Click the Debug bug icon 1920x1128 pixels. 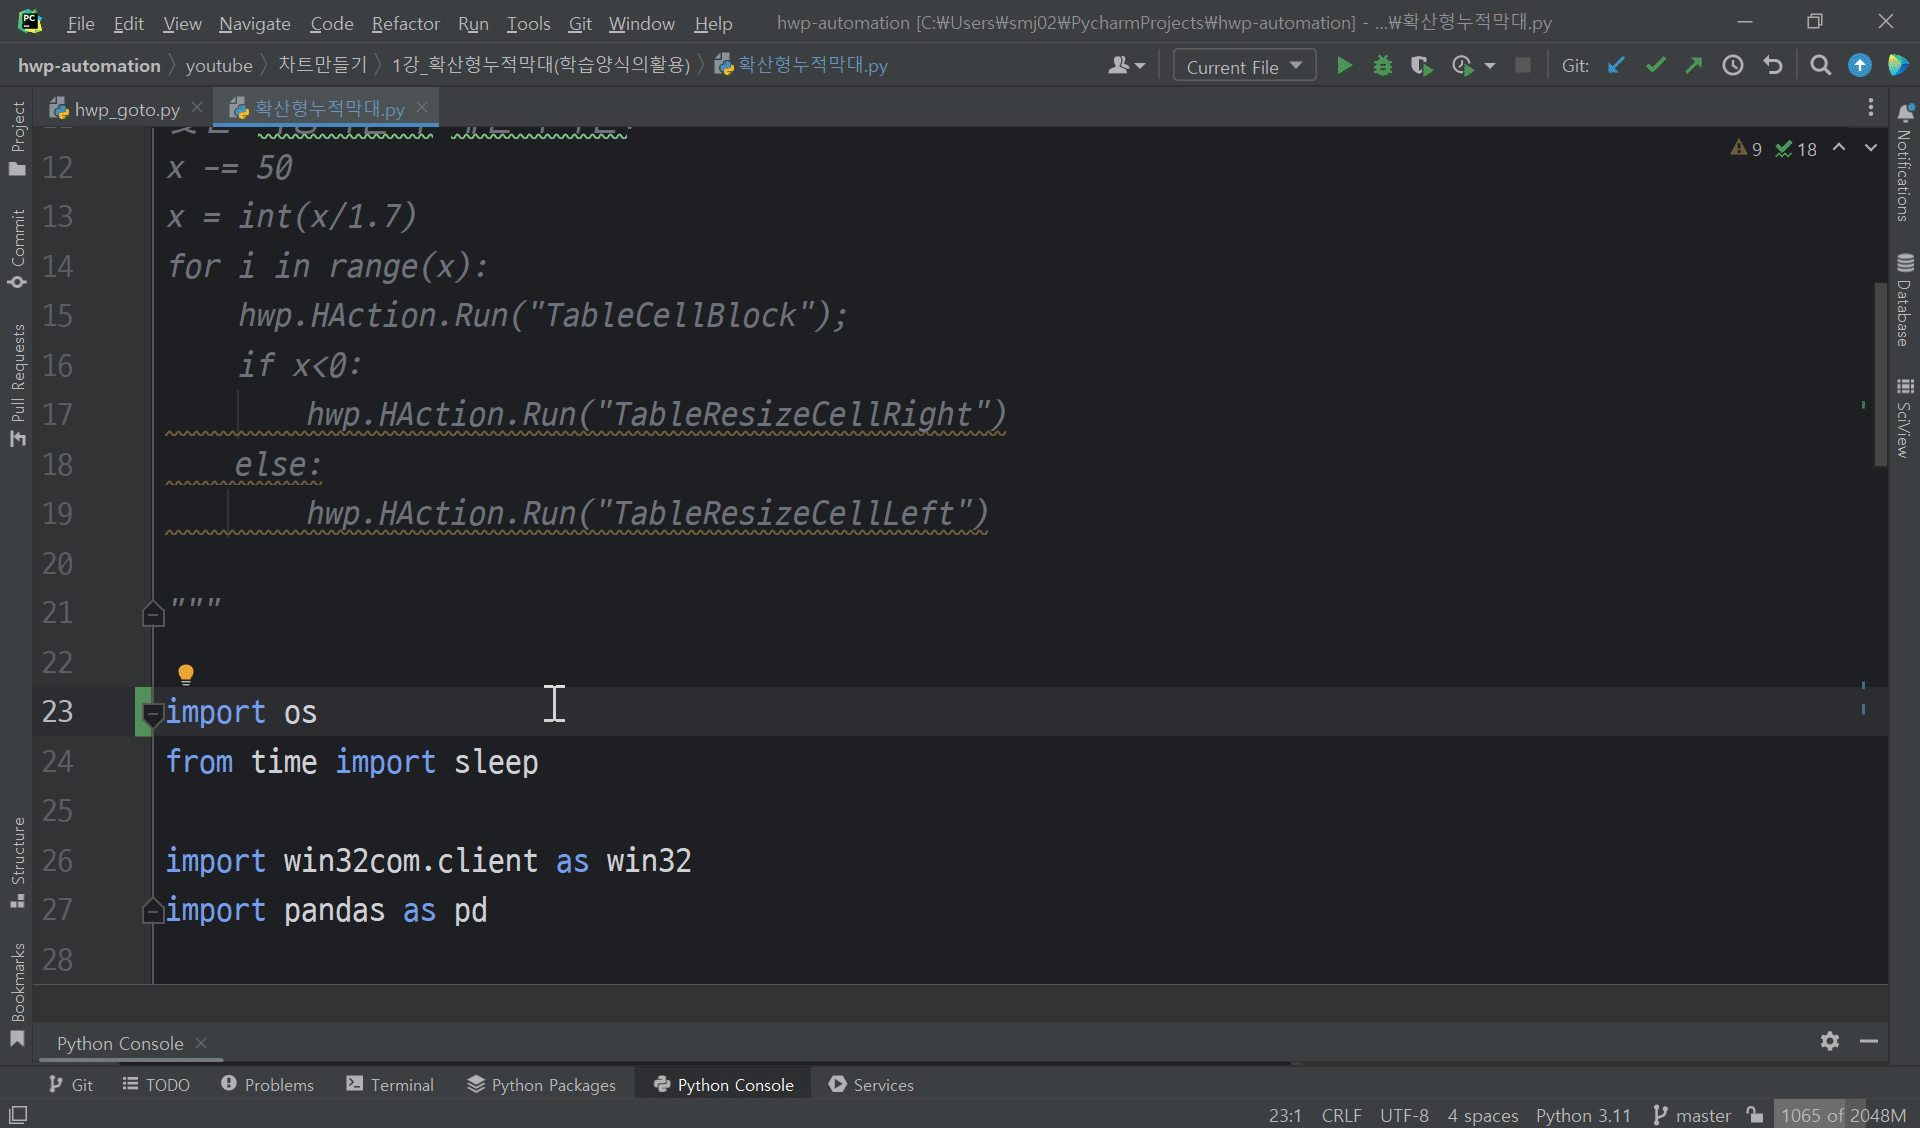click(1382, 66)
